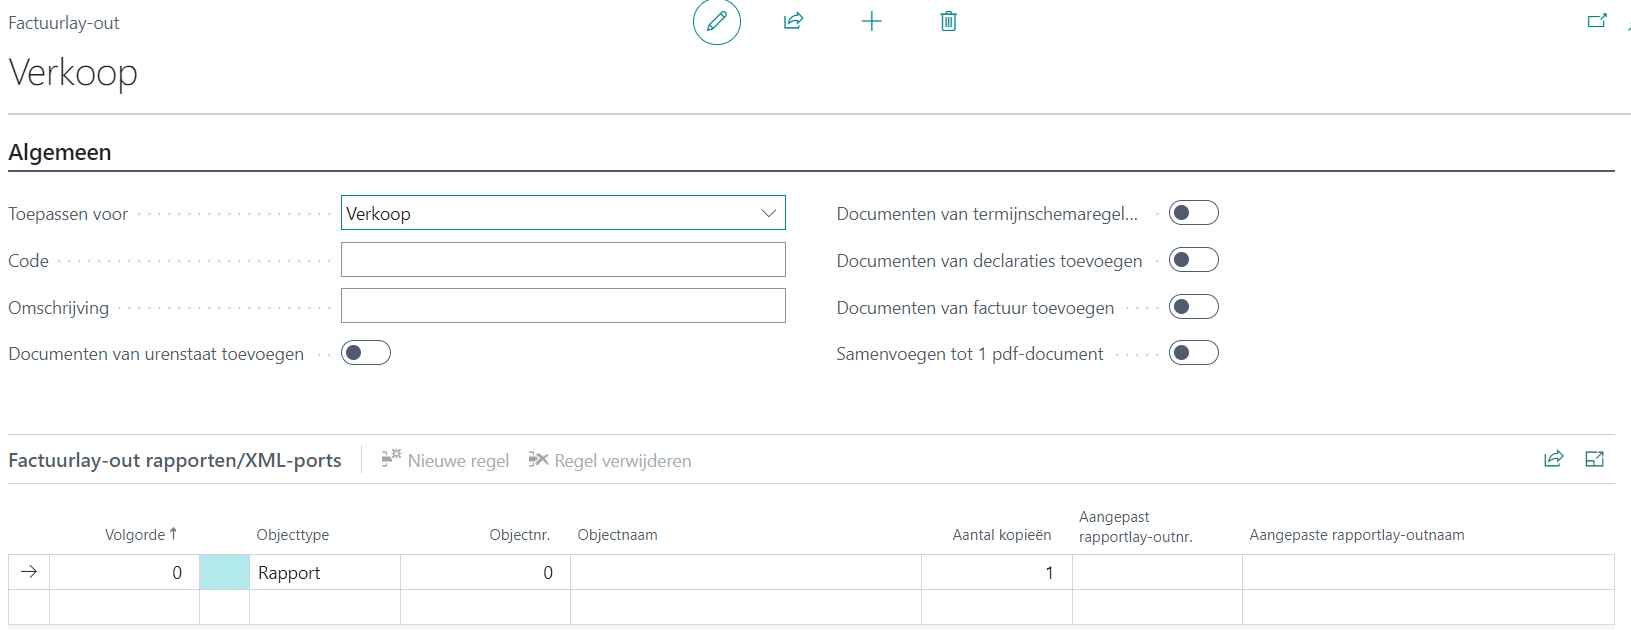The width and height of the screenshot is (1631, 630).
Task: Open page in new window icon
Action: point(1596,21)
